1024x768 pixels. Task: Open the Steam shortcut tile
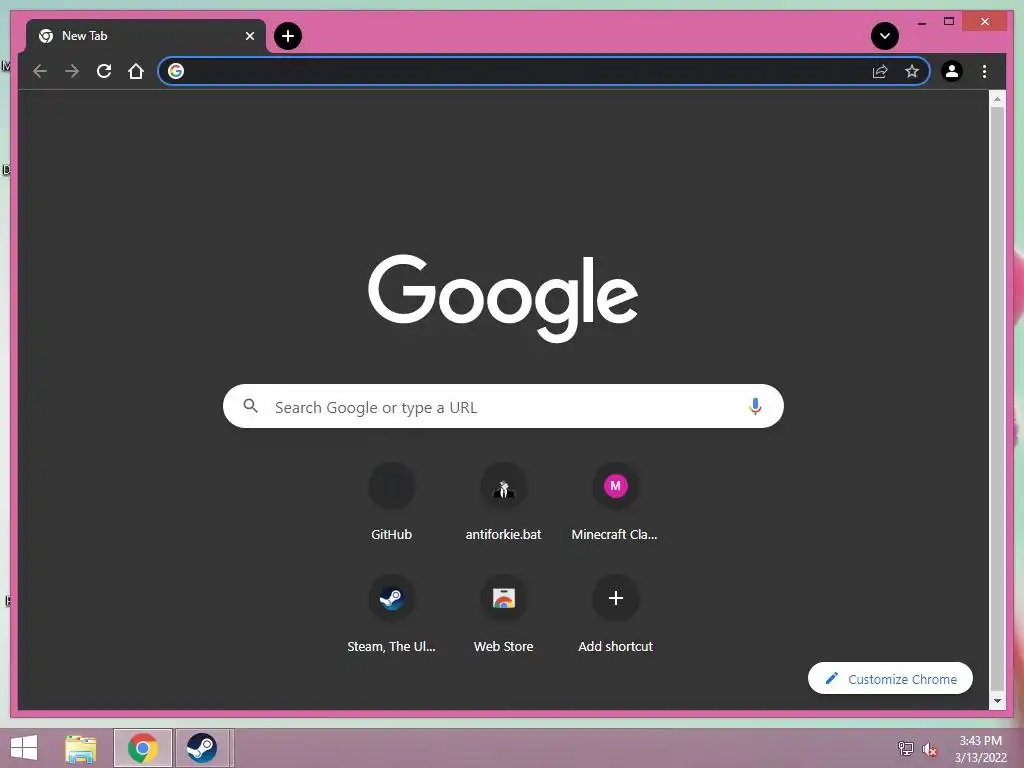(x=391, y=615)
